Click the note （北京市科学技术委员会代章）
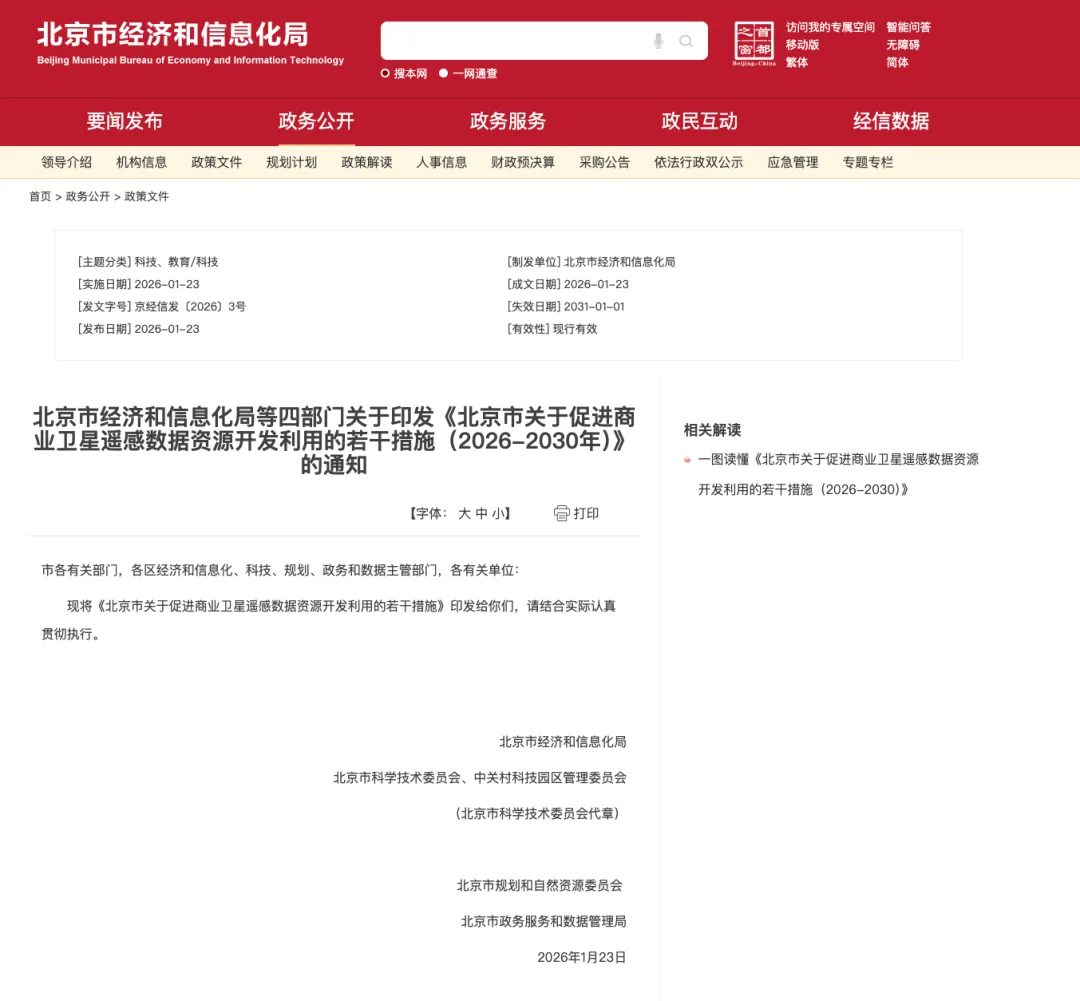1080x1001 pixels. pos(537,814)
